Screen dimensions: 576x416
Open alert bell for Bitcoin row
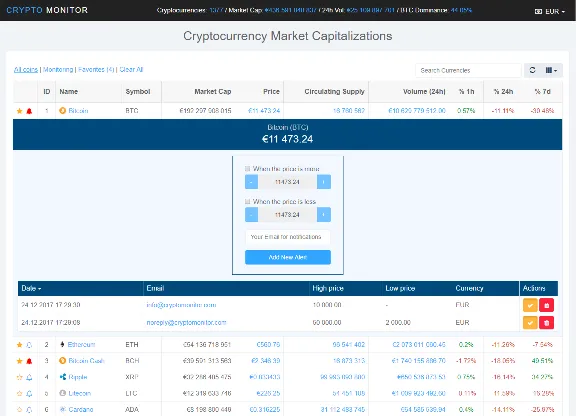[29, 111]
